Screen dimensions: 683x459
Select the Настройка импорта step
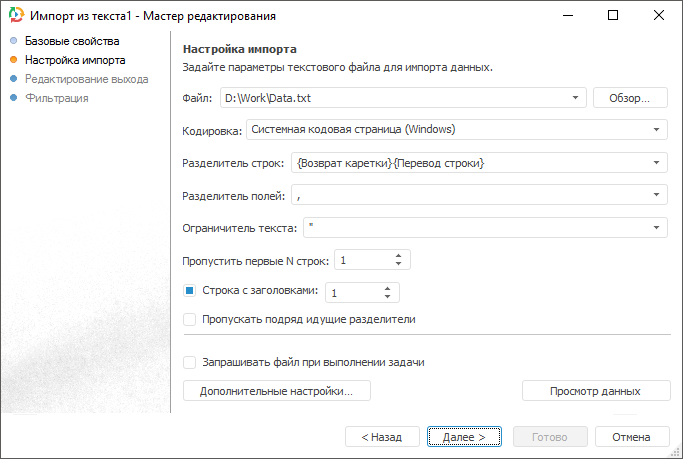click(x=75, y=60)
